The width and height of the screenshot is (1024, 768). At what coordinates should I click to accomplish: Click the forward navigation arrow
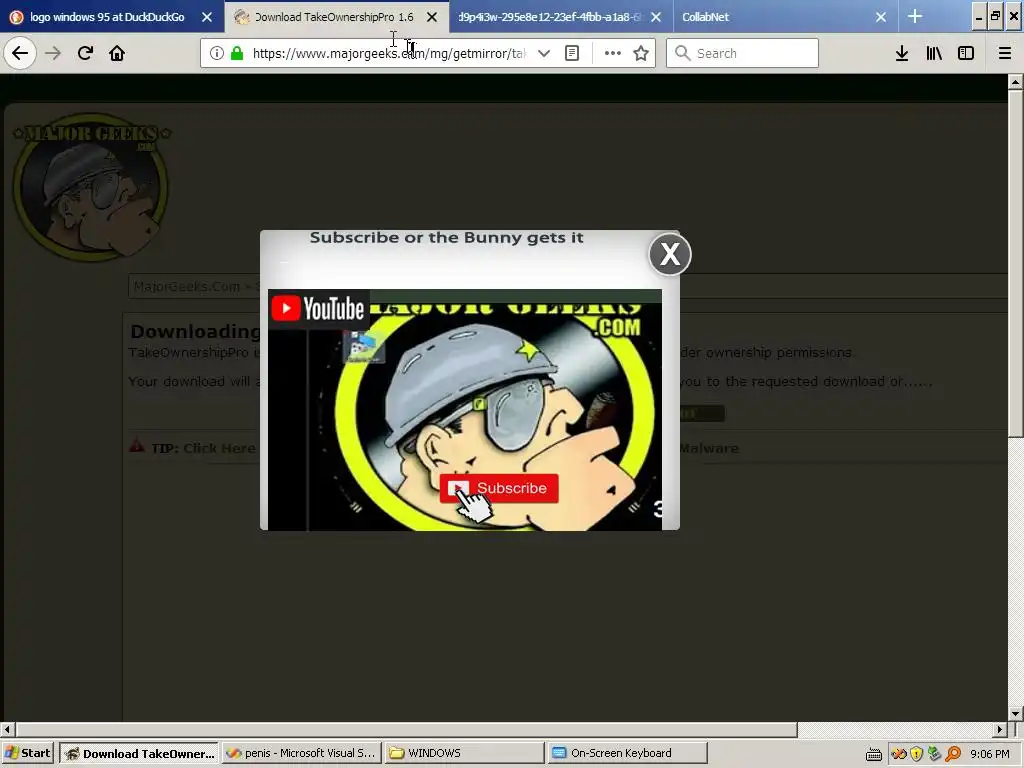coord(53,53)
